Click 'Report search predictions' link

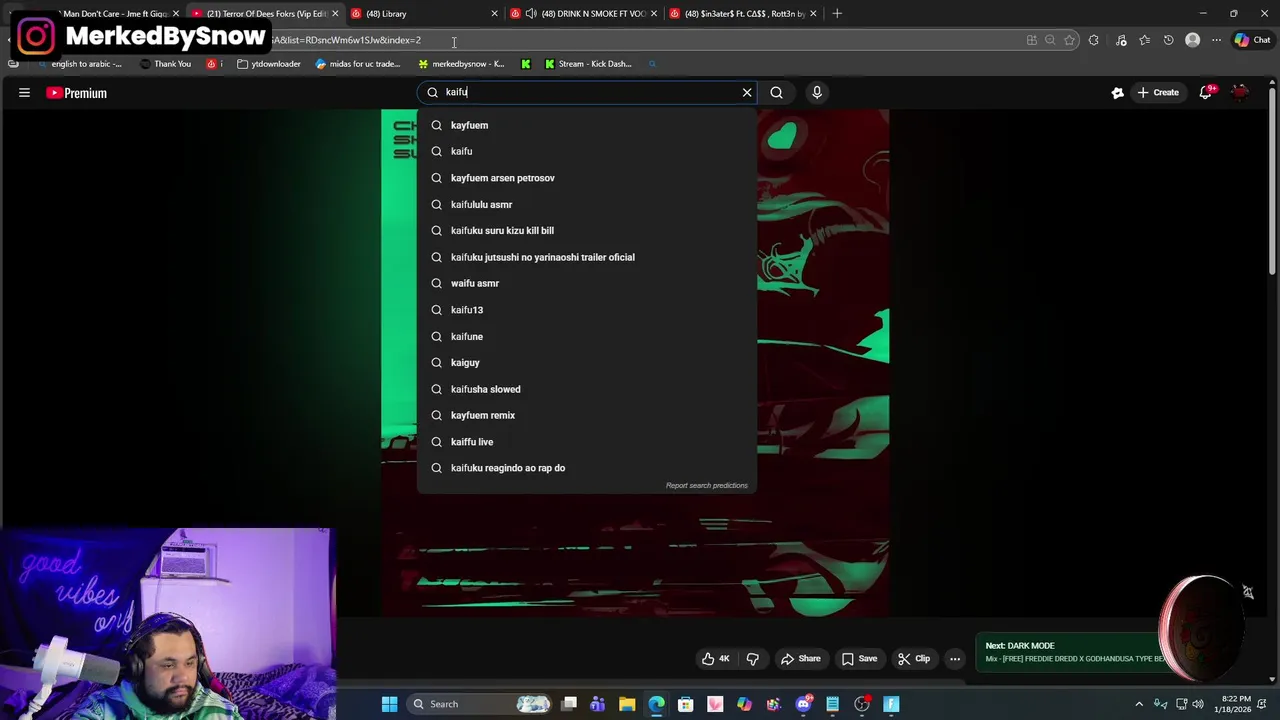click(707, 486)
